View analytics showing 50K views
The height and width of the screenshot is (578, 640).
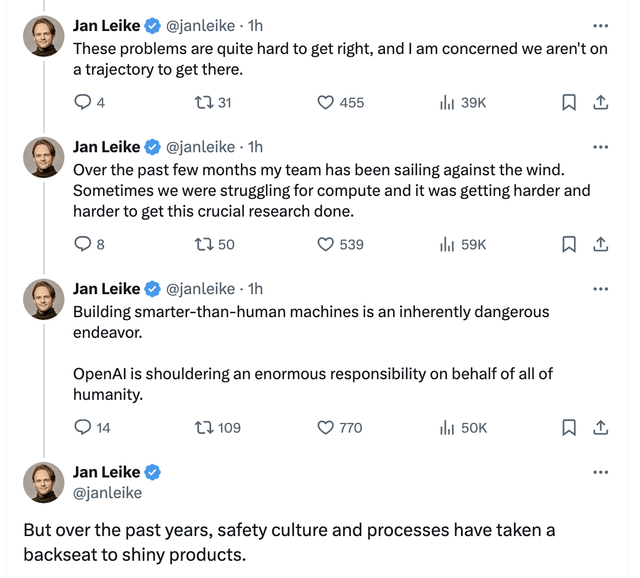click(x=463, y=427)
